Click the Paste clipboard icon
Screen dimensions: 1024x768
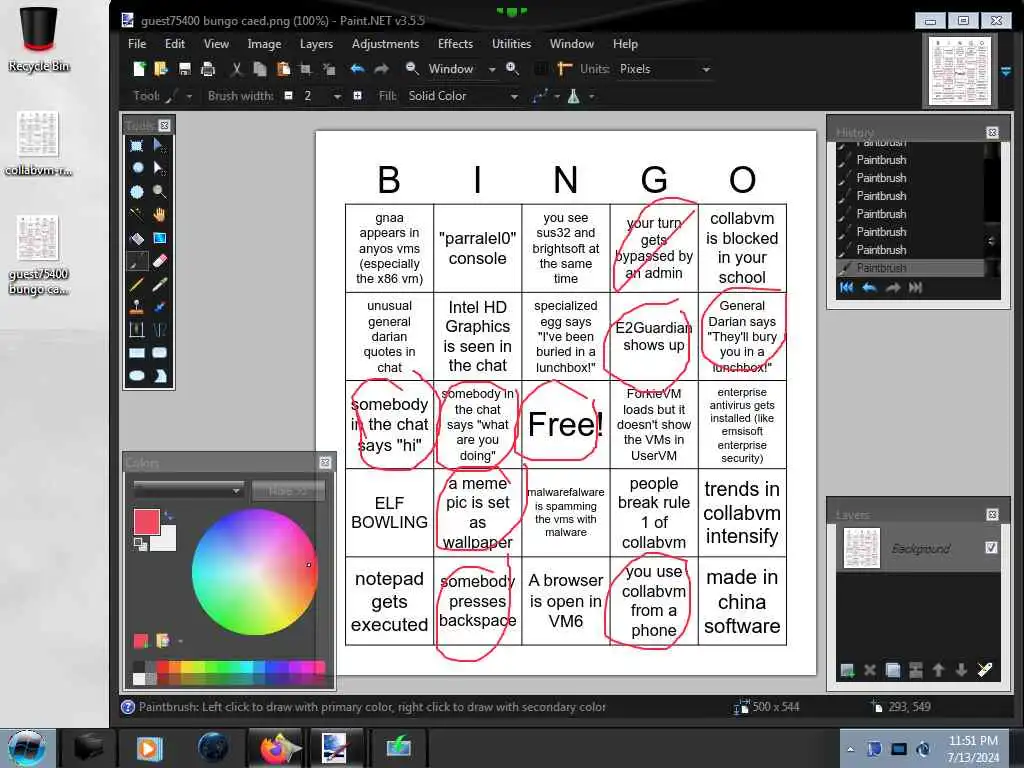(x=283, y=69)
